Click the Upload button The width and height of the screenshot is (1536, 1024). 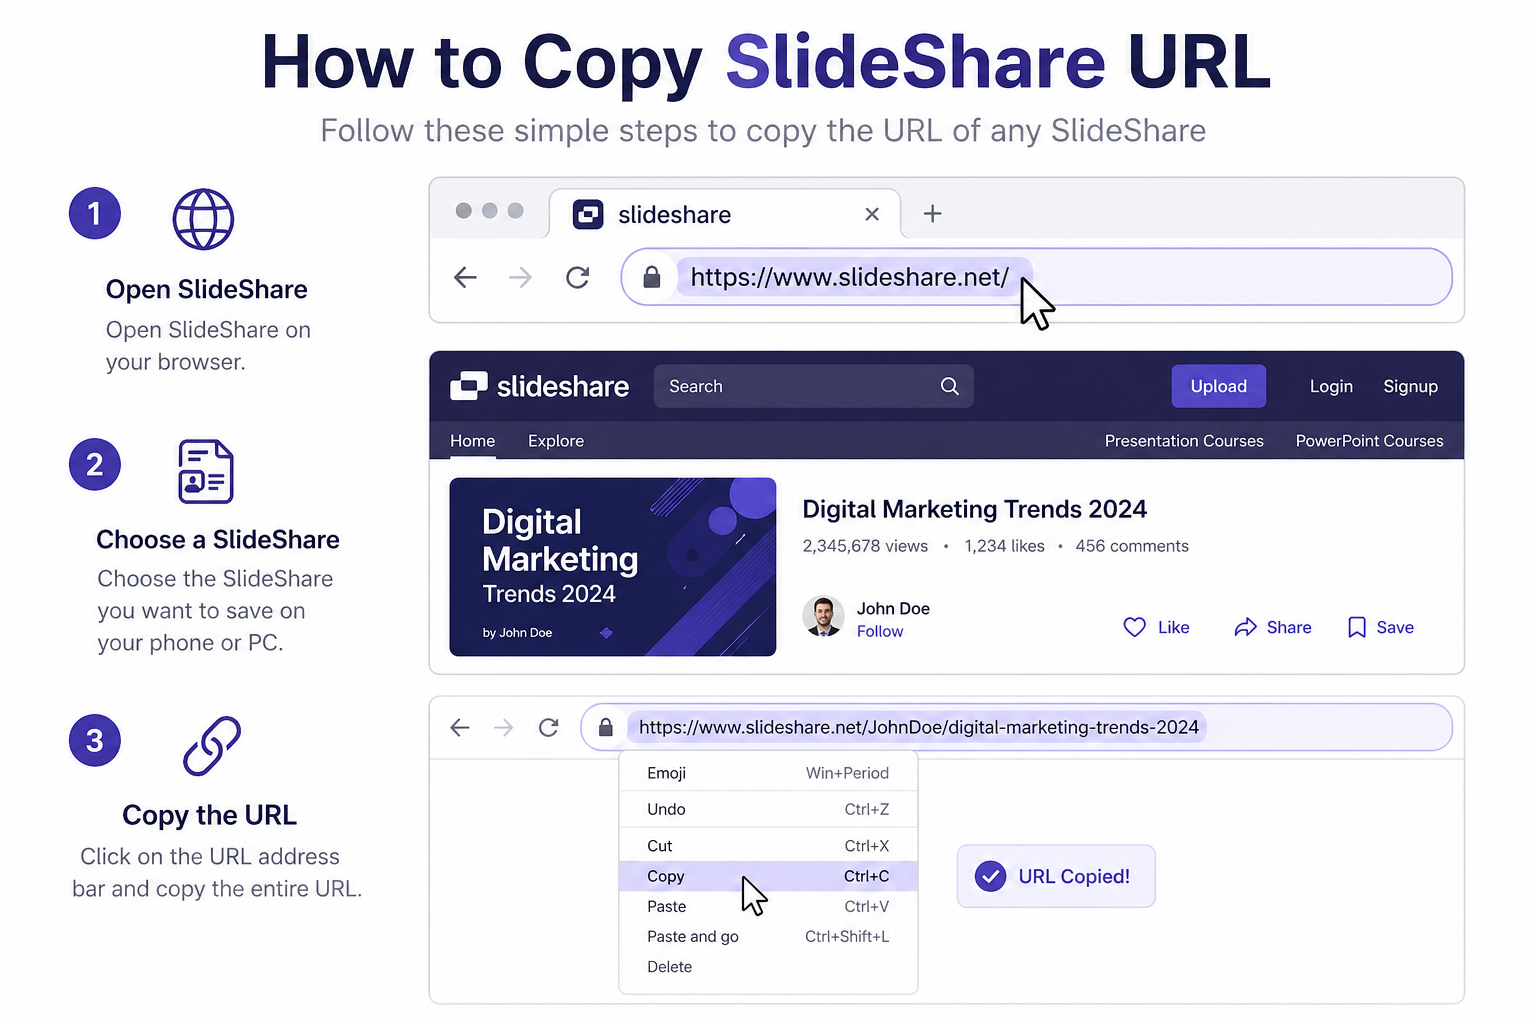pos(1218,386)
